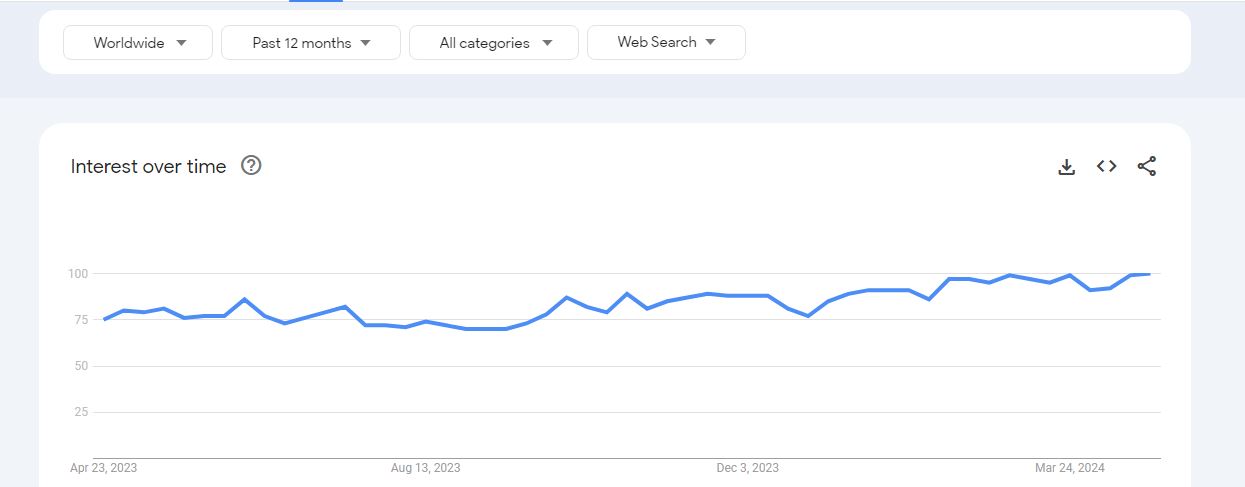Click the 50 value on y-axis
This screenshot has width=1245, height=487.
click(82, 366)
